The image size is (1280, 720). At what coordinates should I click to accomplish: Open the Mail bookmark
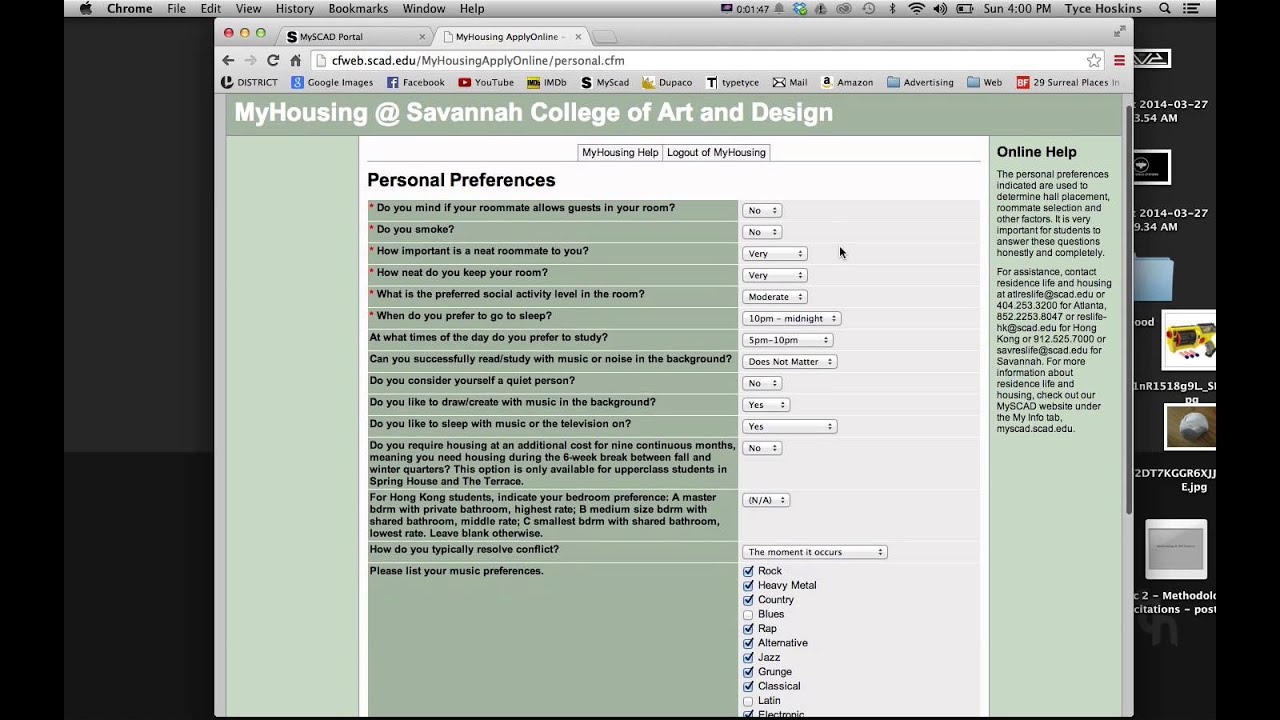tap(790, 82)
